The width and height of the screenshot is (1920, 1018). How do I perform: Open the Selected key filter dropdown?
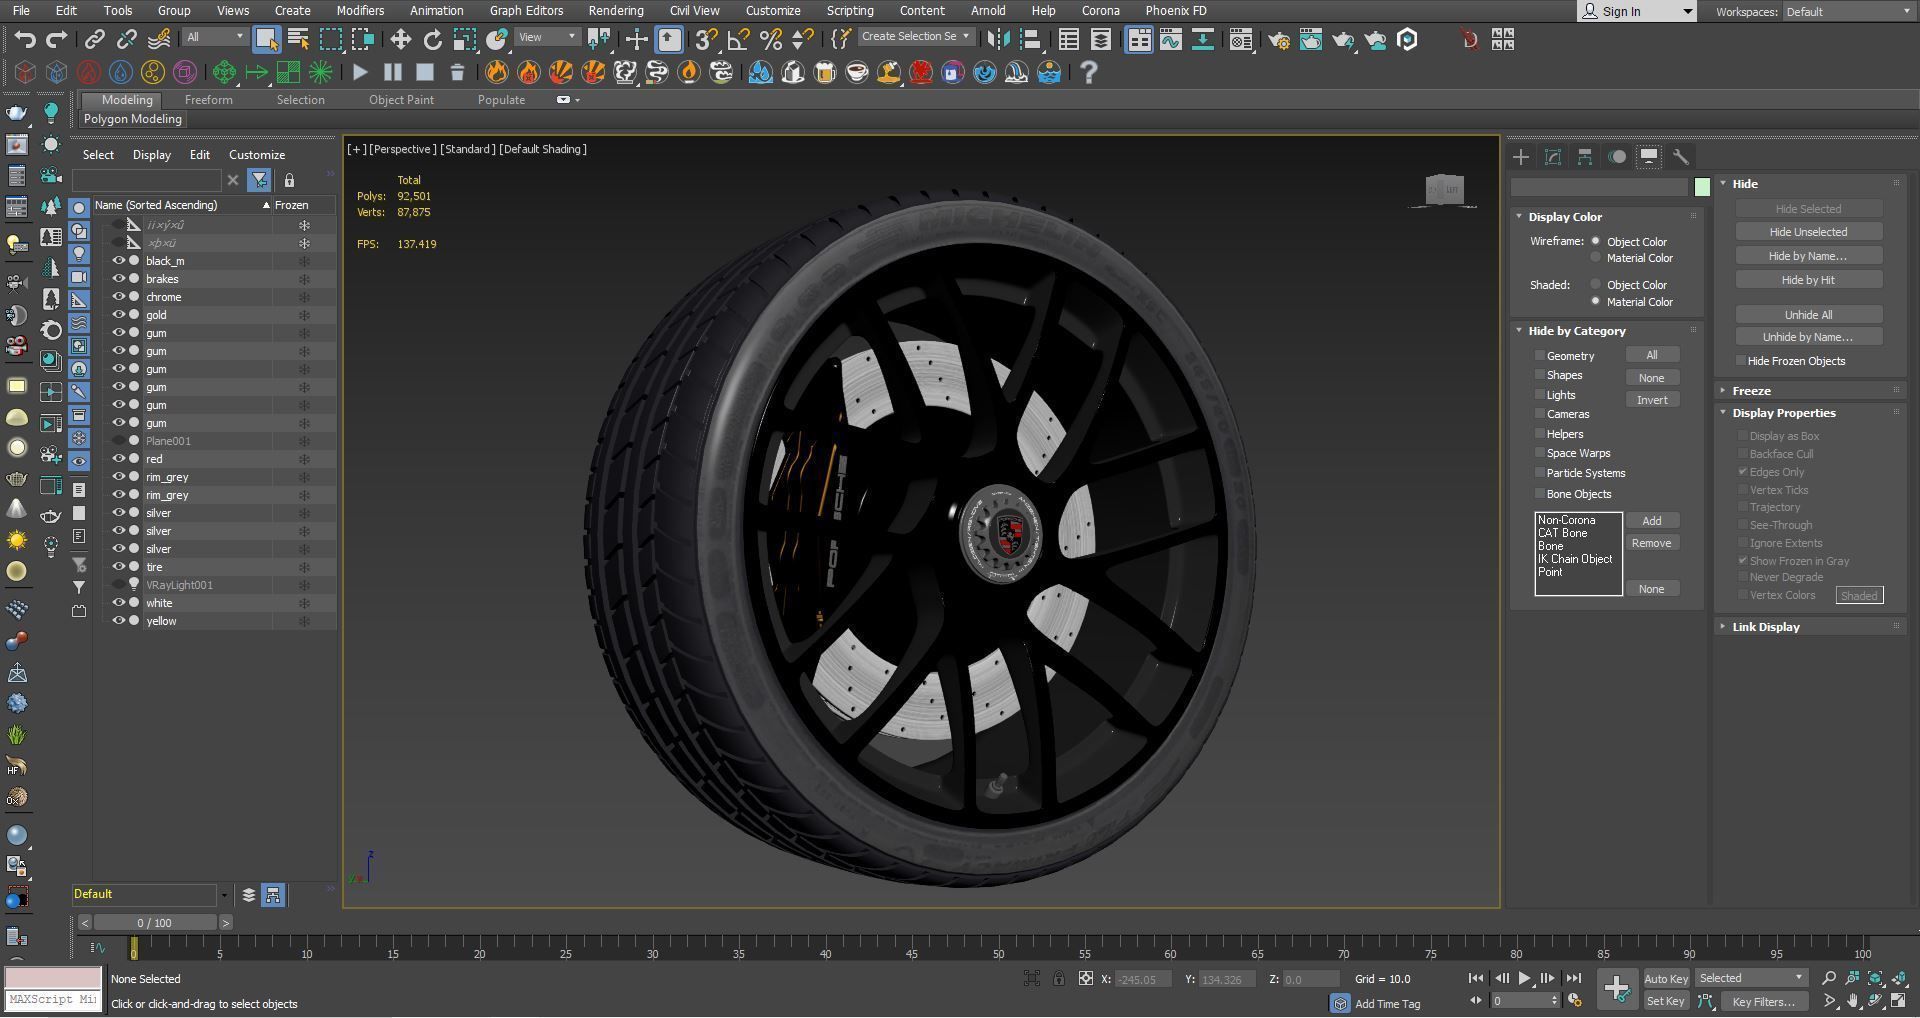click(1751, 979)
